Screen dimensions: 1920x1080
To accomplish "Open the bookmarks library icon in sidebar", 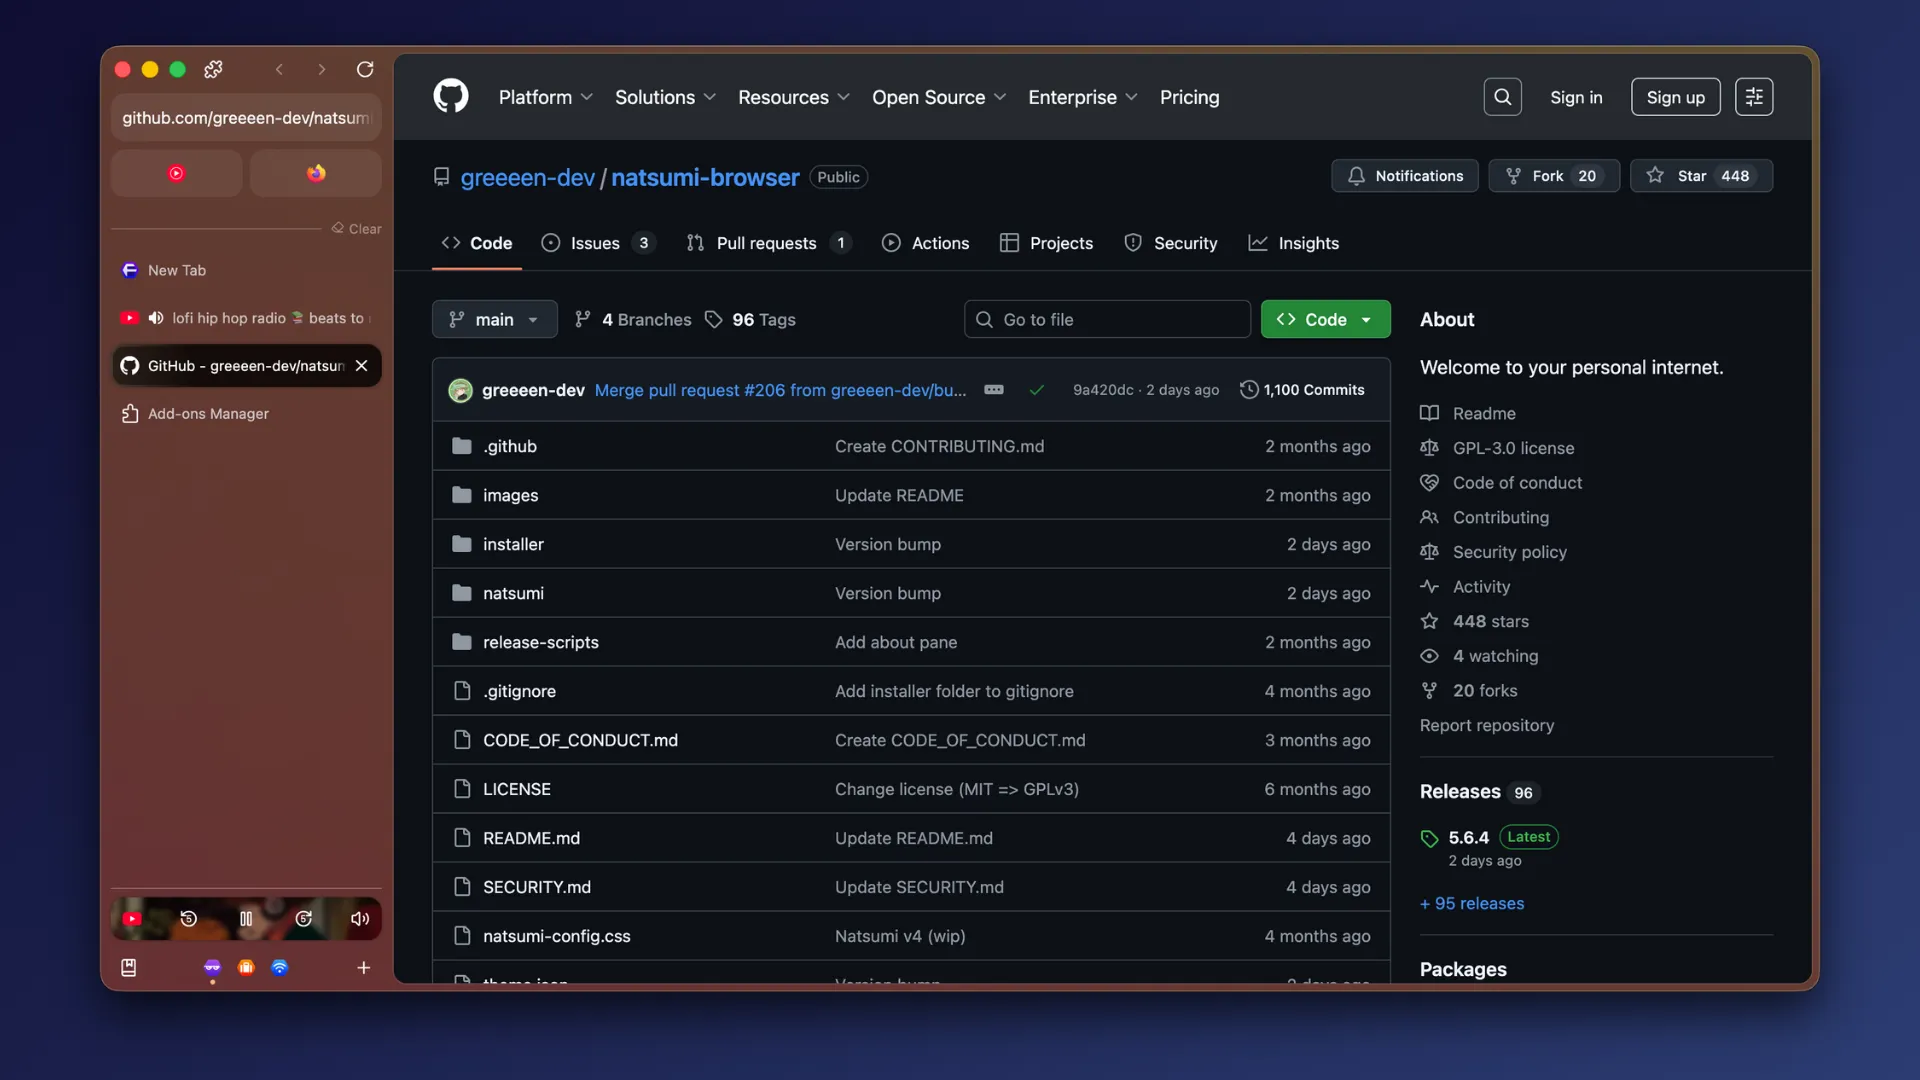I will click(x=129, y=967).
